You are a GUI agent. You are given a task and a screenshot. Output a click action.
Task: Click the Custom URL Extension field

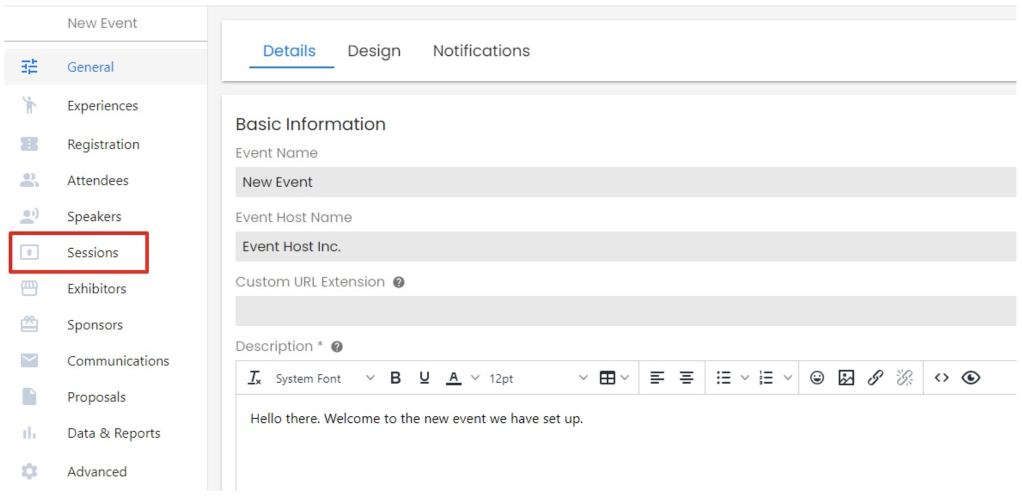[626, 311]
